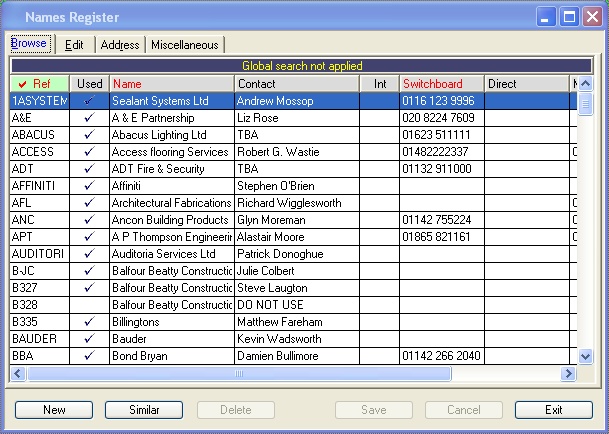
Task: Select the Bond Bryan name cell
Action: pos(172,356)
